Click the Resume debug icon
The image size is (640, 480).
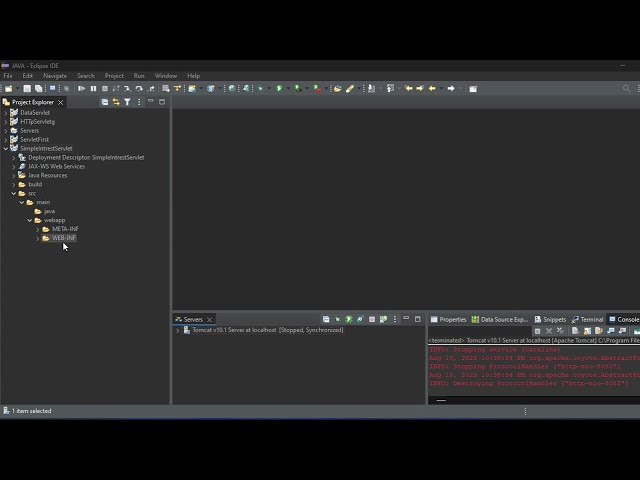[82, 89]
